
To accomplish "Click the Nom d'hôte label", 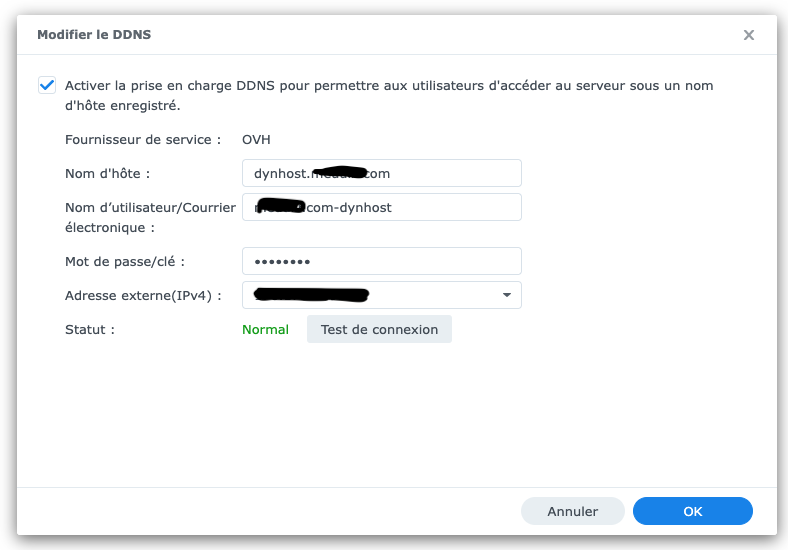I will pos(107,173).
